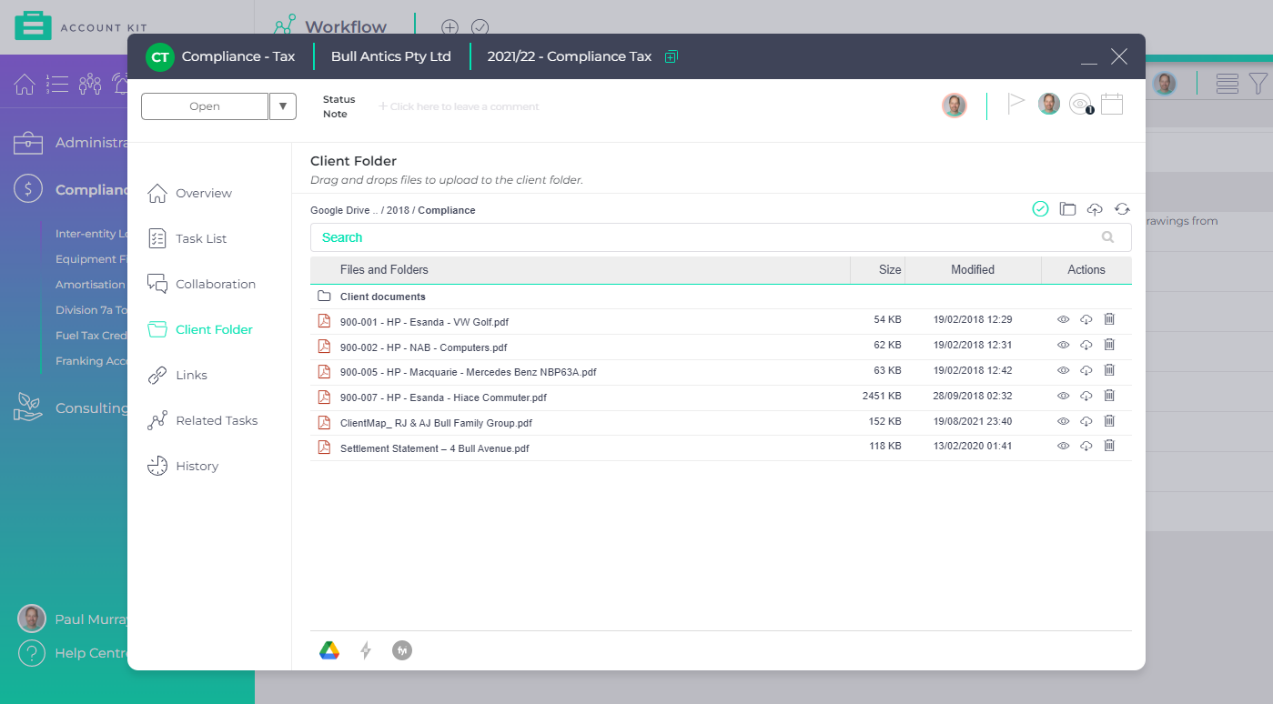Select the Google Drive storage icon
This screenshot has height=704, width=1273.
(329, 651)
